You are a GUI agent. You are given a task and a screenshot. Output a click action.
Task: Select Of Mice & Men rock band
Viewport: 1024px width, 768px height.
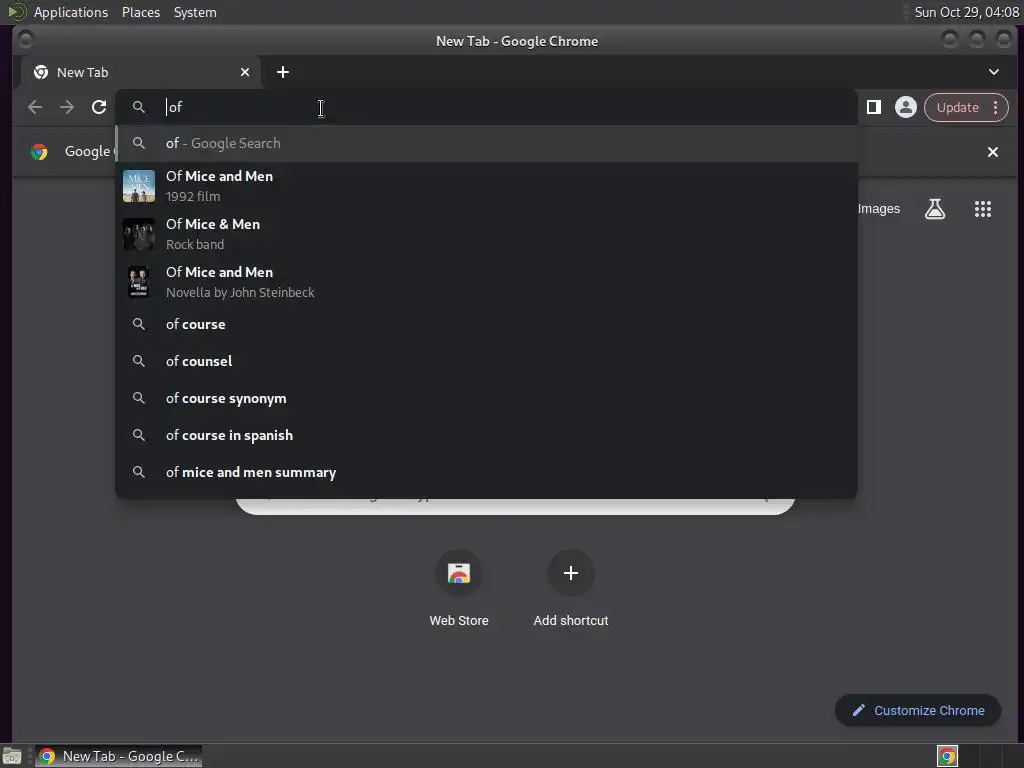click(x=486, y=234)
